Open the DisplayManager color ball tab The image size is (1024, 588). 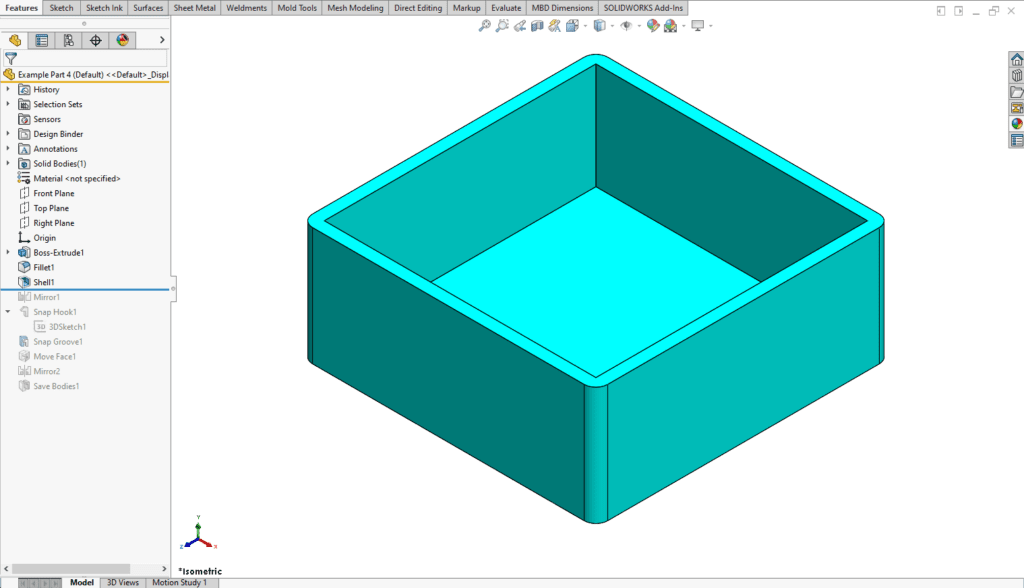(x=123, y=40)
